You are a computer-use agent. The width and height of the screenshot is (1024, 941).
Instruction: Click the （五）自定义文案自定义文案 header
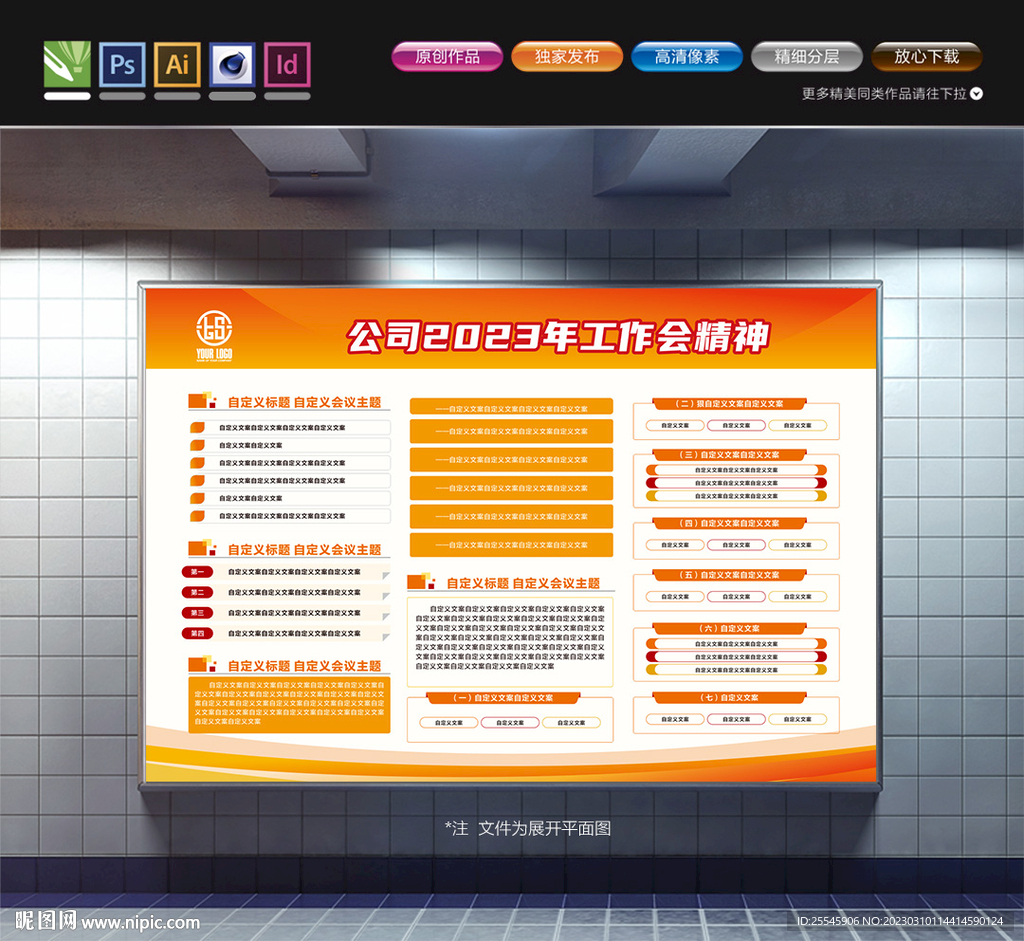pos(729,575)
